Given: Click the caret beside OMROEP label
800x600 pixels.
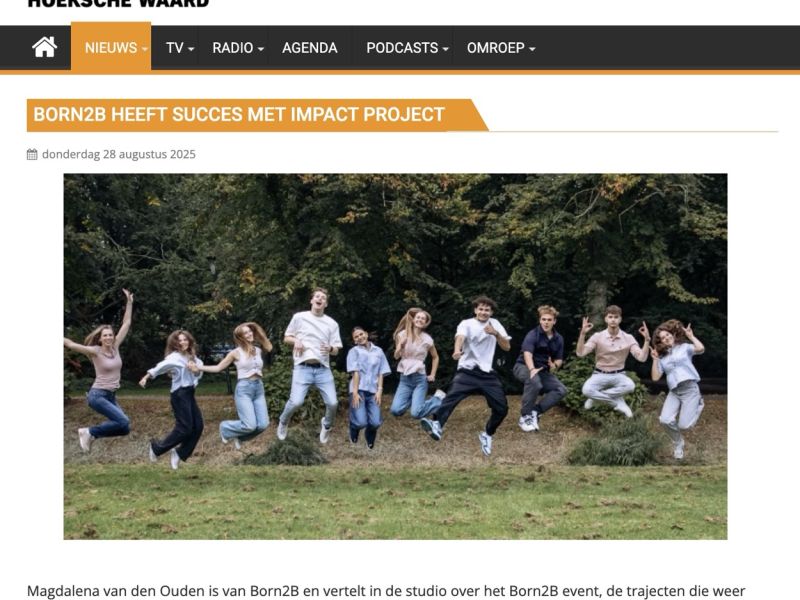Looking at the screenshot, I should 532,49.
